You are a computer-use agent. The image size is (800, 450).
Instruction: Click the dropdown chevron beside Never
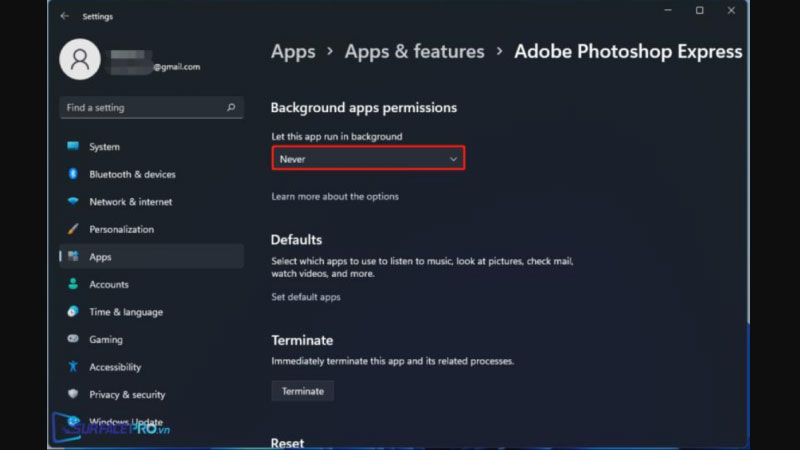(x=453, y=159)
